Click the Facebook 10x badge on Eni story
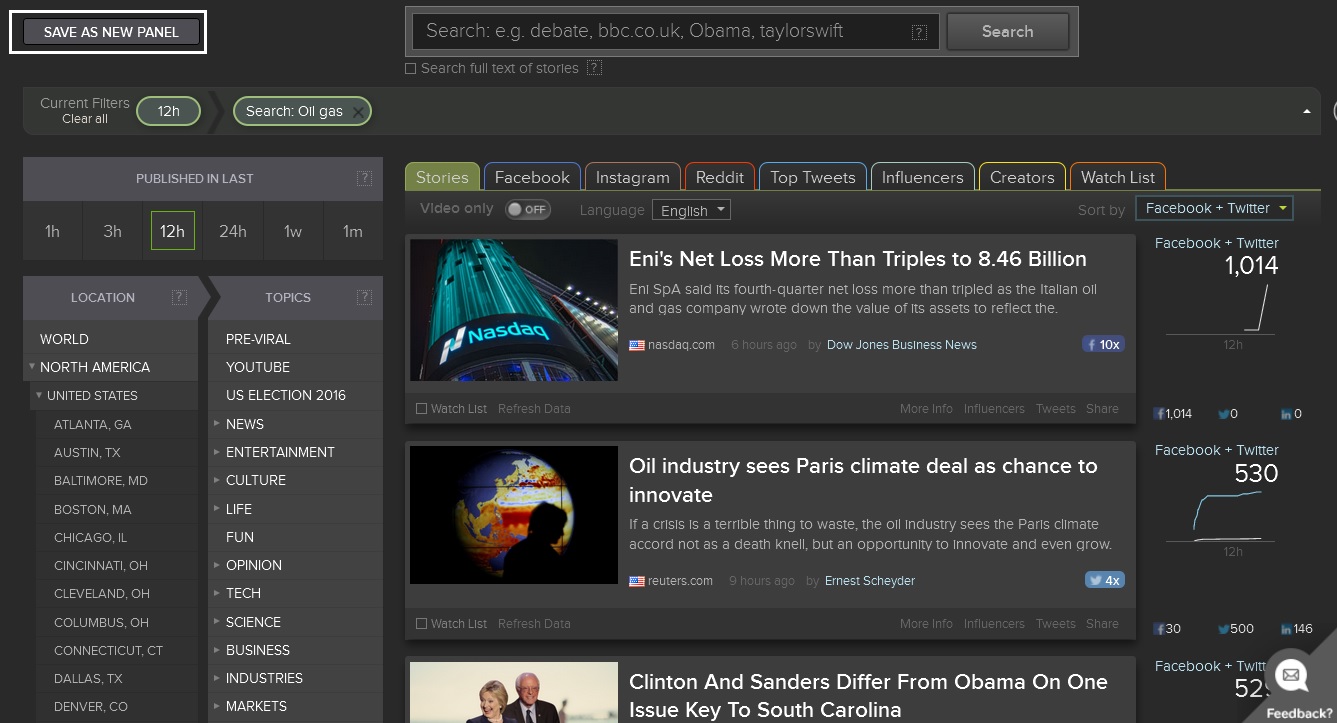This screenshot has height=723, width=1337. (x=1103, y=344)
